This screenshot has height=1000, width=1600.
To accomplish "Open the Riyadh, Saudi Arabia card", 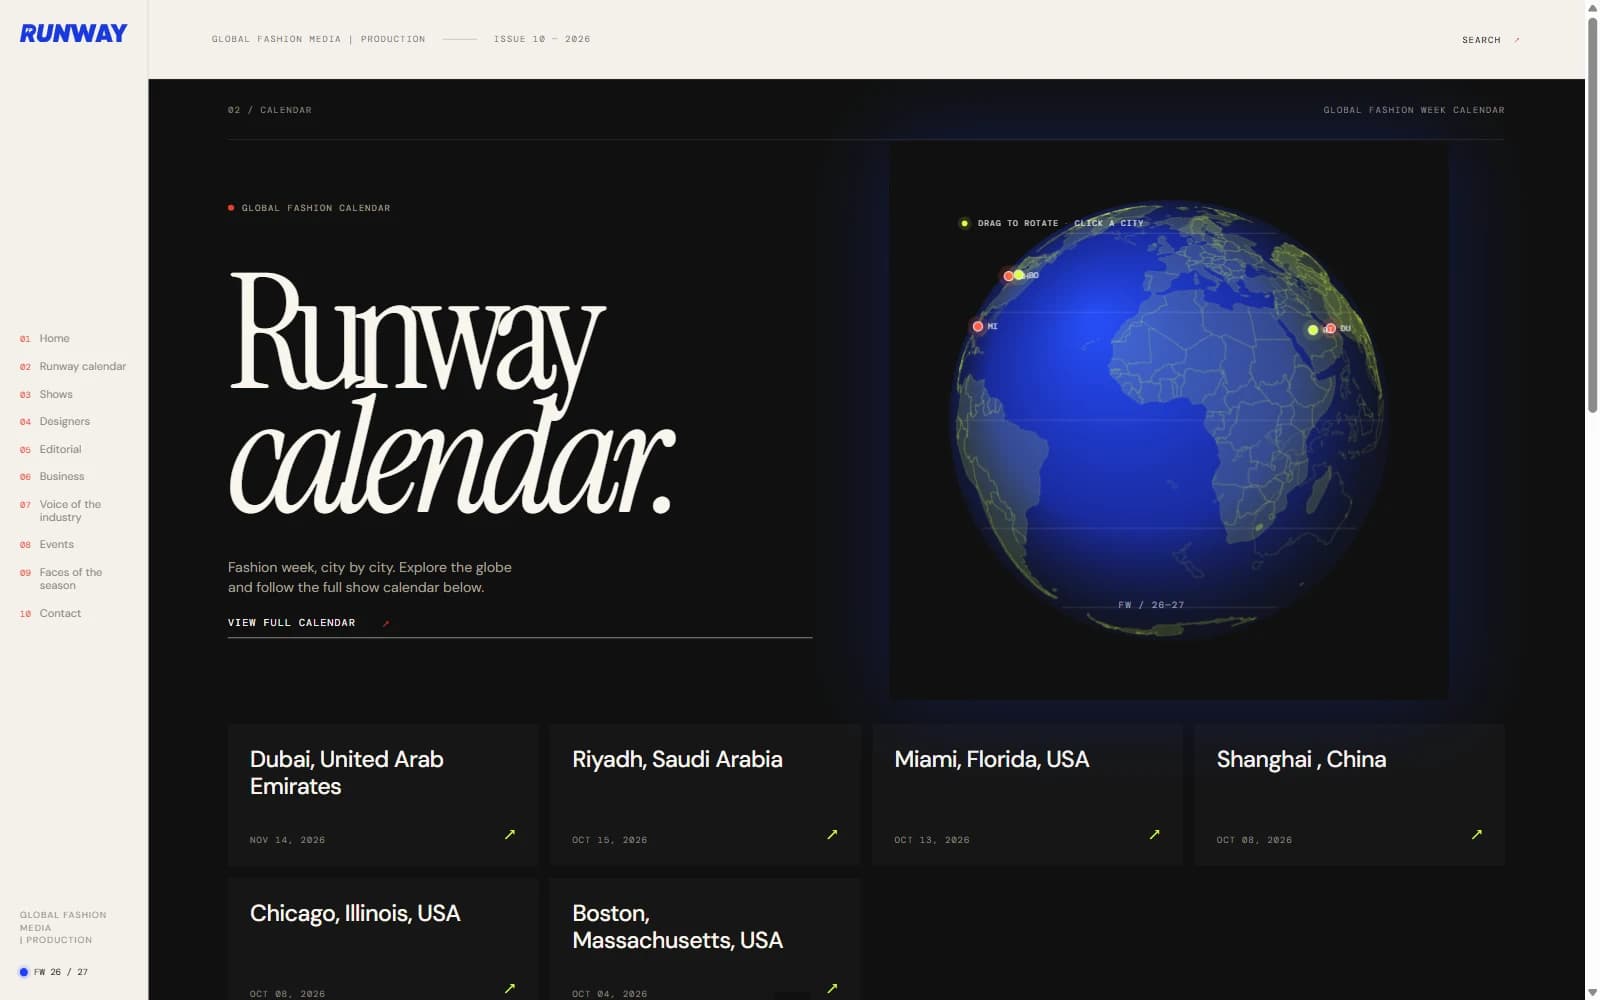I will coord(705,795).
